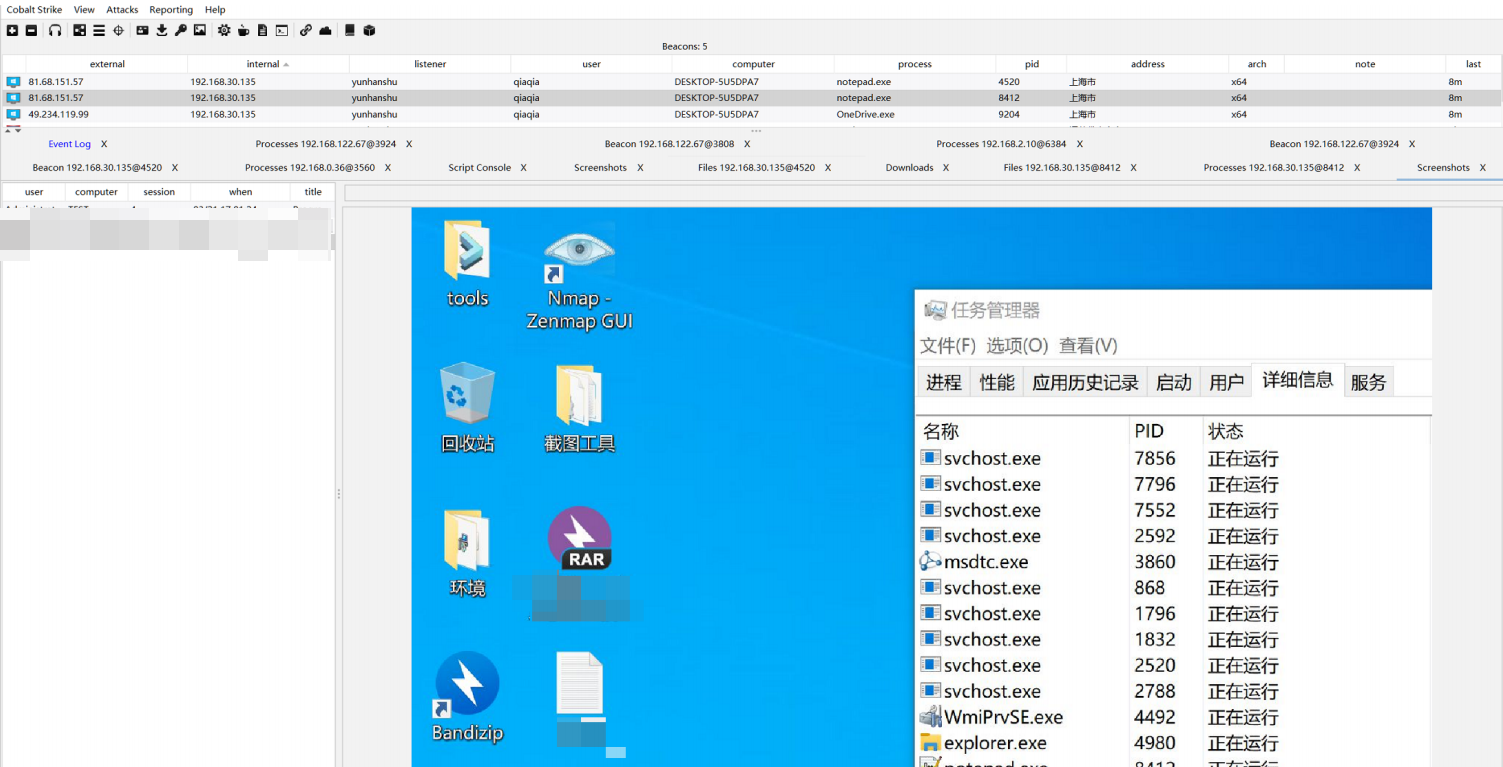The height and width of the screenshot is (767, 1503).
Task: Switch to the Script Console tab
Action: coord(479,168)
